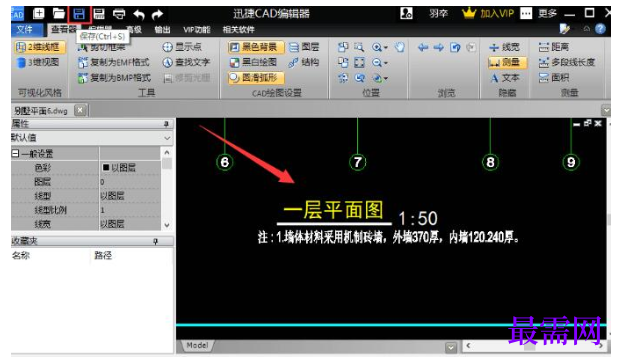Click the New file icon in title bar
This screenshot has height=362, width=620.
(38, 14)
